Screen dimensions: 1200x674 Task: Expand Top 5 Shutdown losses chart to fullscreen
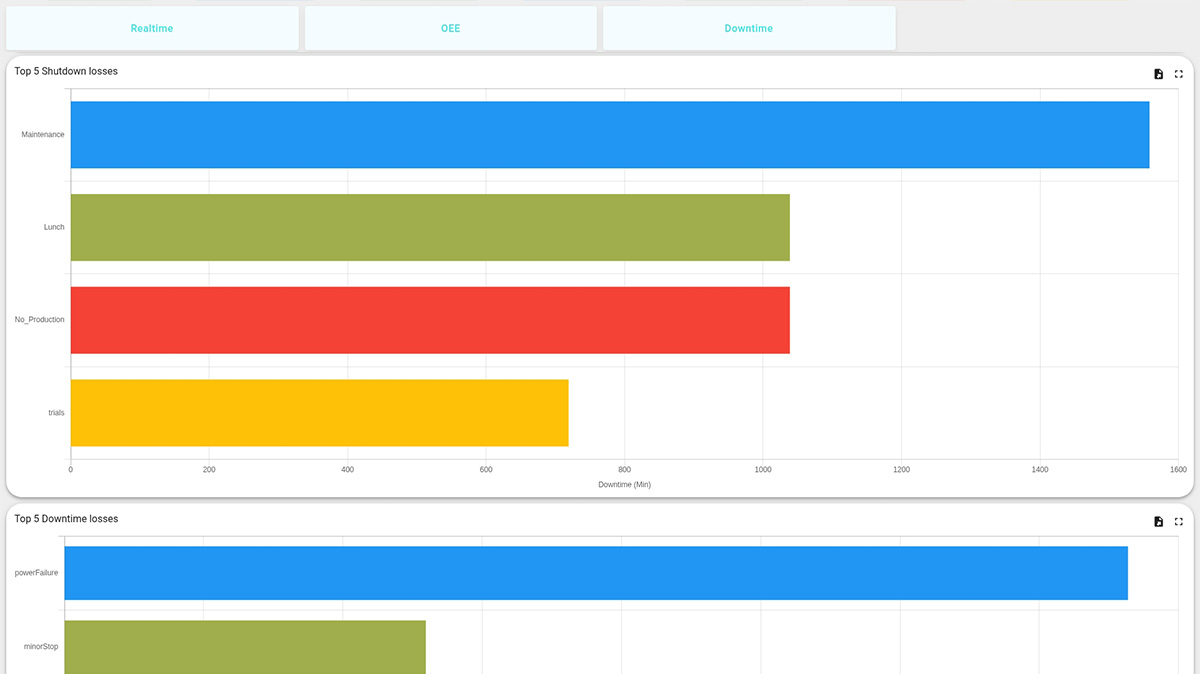1178,73
